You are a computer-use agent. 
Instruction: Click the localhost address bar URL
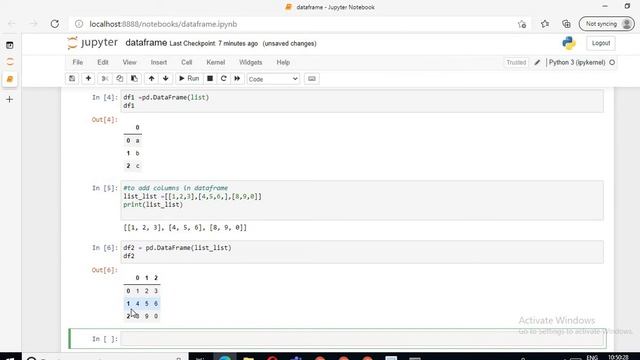tap(163, 24)
